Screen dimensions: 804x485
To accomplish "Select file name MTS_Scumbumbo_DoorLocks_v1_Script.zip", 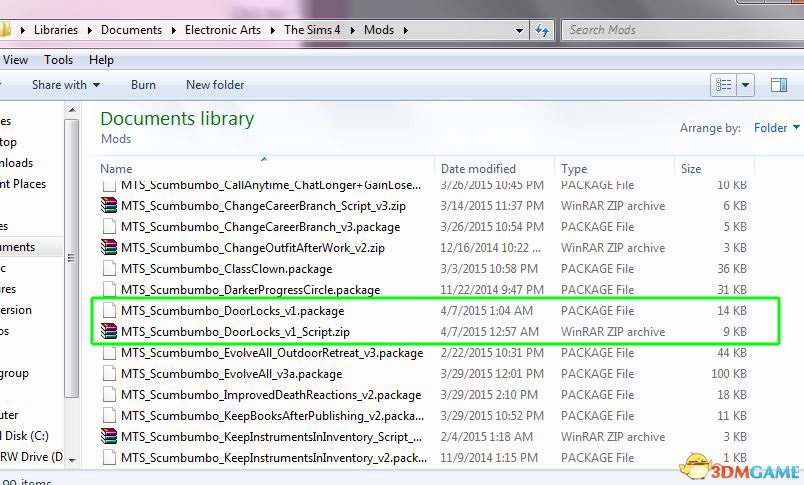I will click(x=235, y=332).
